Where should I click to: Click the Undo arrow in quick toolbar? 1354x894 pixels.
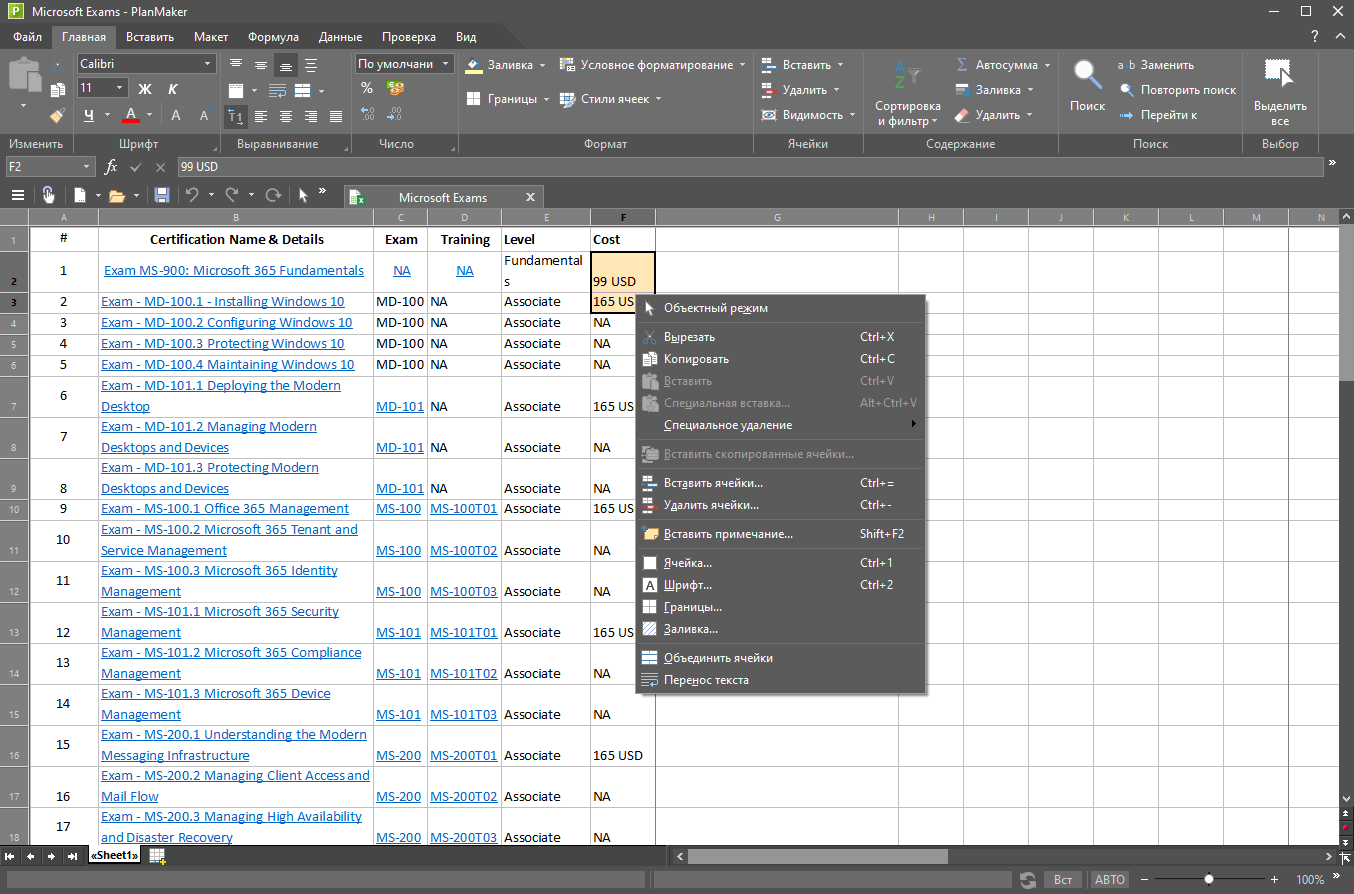click(x=192, y=196)
